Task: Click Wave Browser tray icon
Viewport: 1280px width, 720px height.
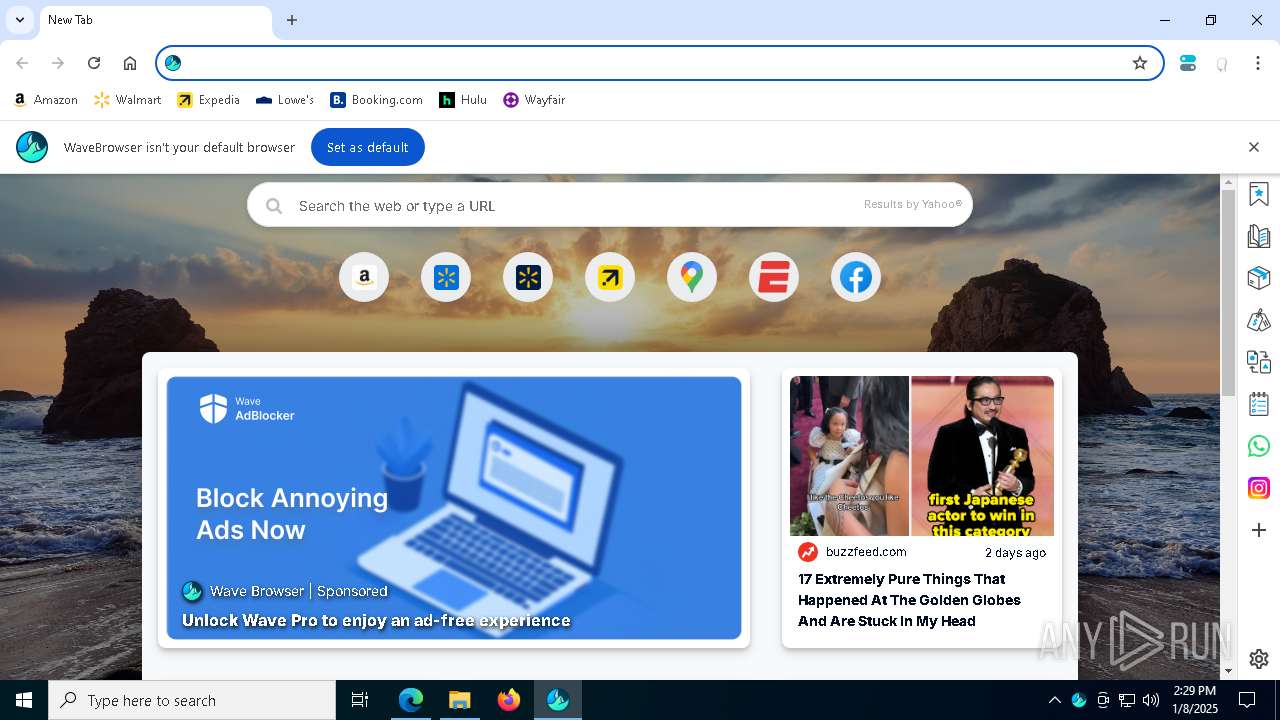Action: (1079, 700)
